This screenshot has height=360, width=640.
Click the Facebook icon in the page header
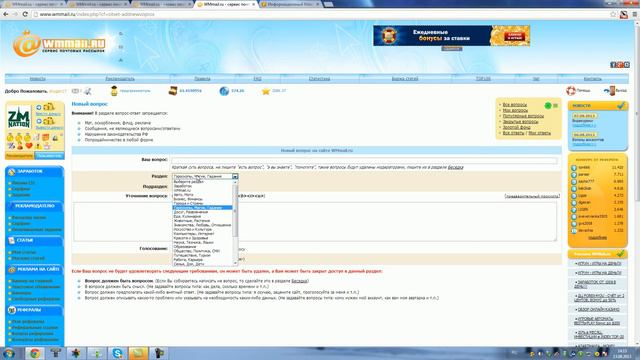coord(613,65)
